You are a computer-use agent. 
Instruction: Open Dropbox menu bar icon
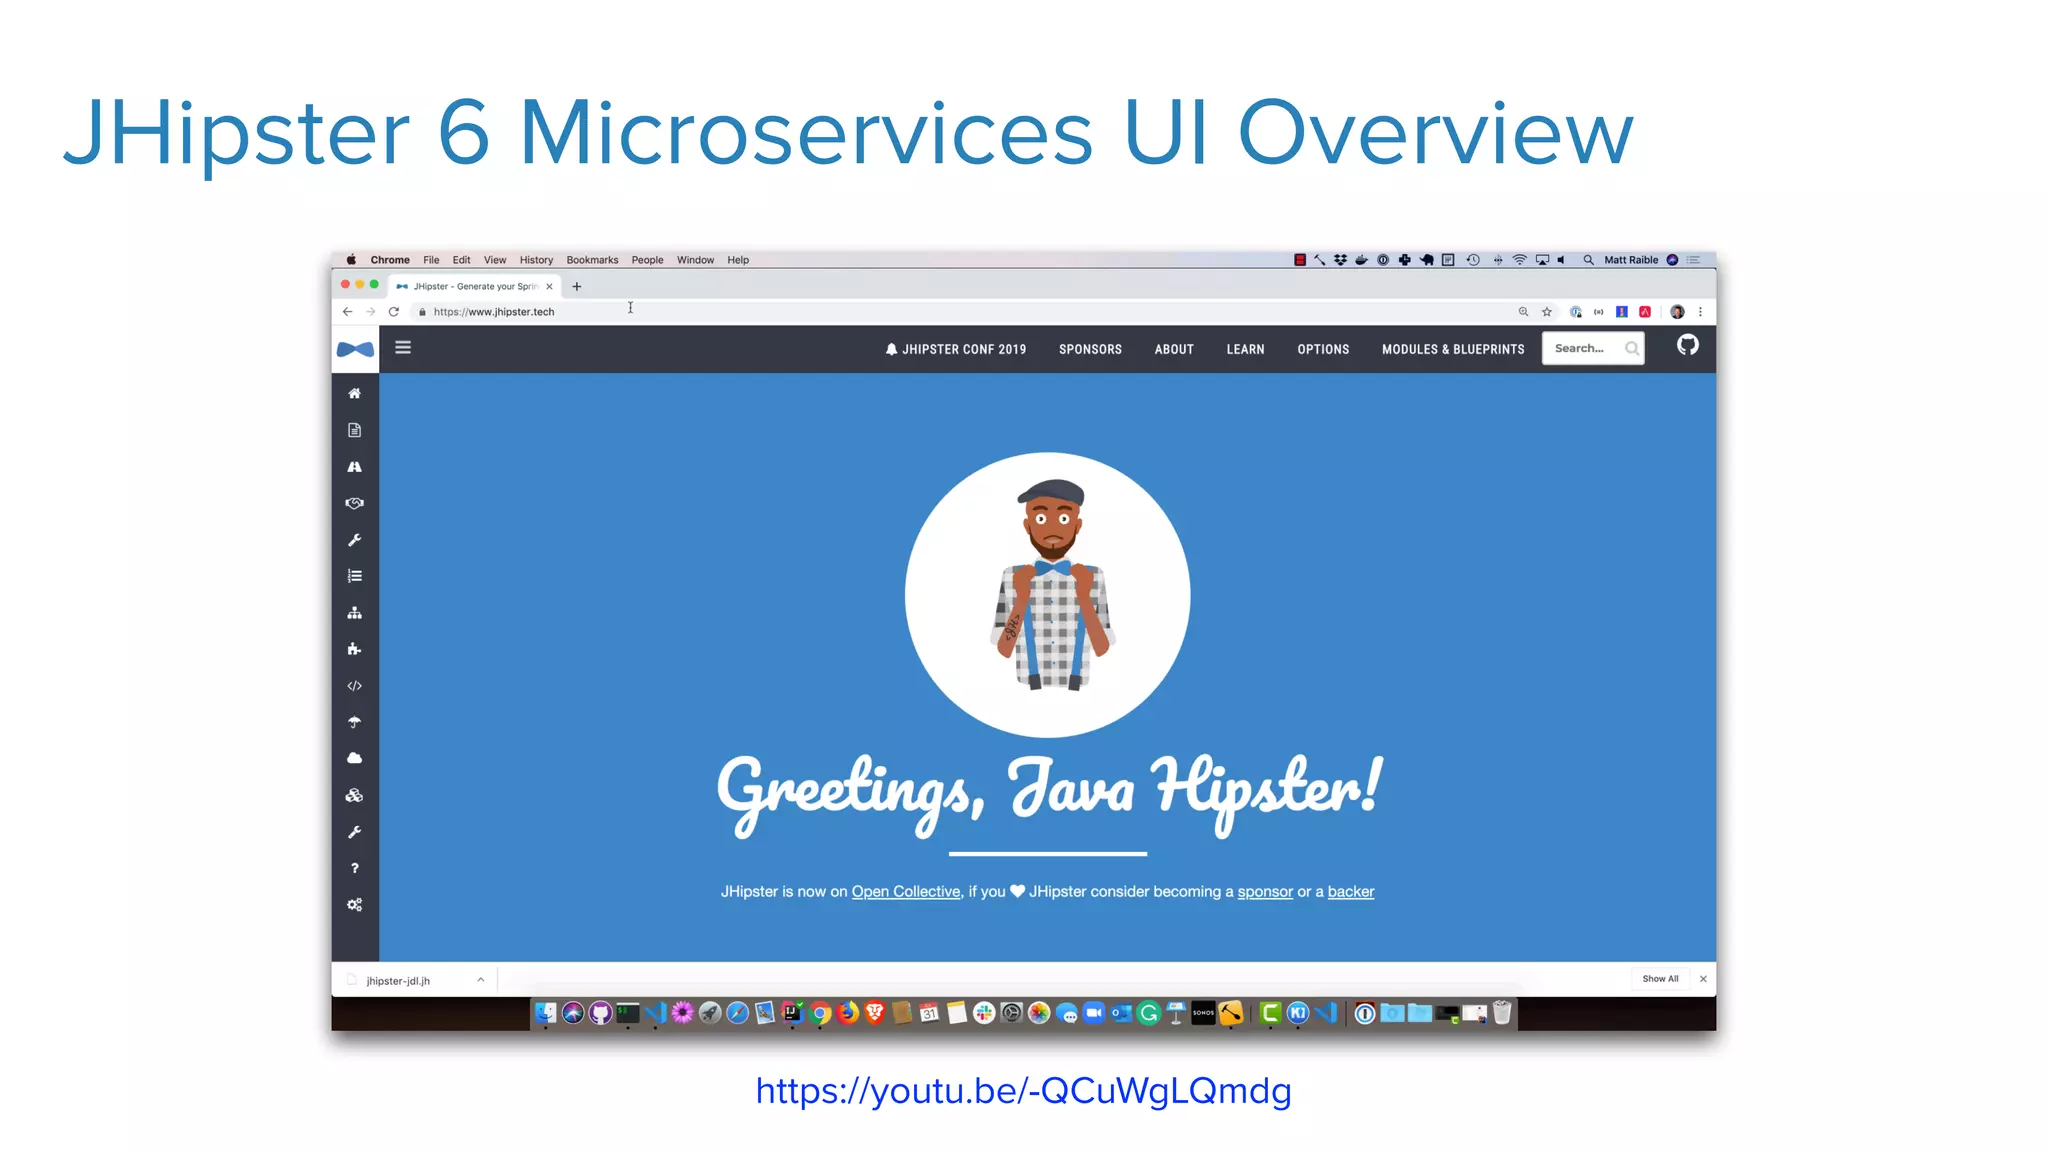coord(1340,260)
